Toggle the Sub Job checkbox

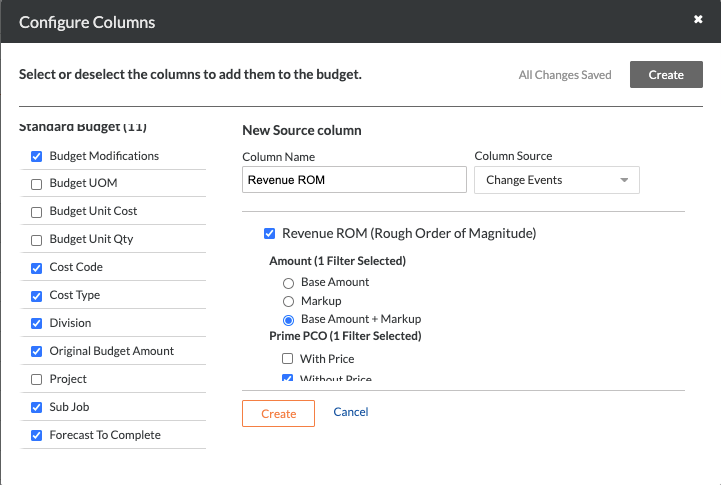[37, 408]
